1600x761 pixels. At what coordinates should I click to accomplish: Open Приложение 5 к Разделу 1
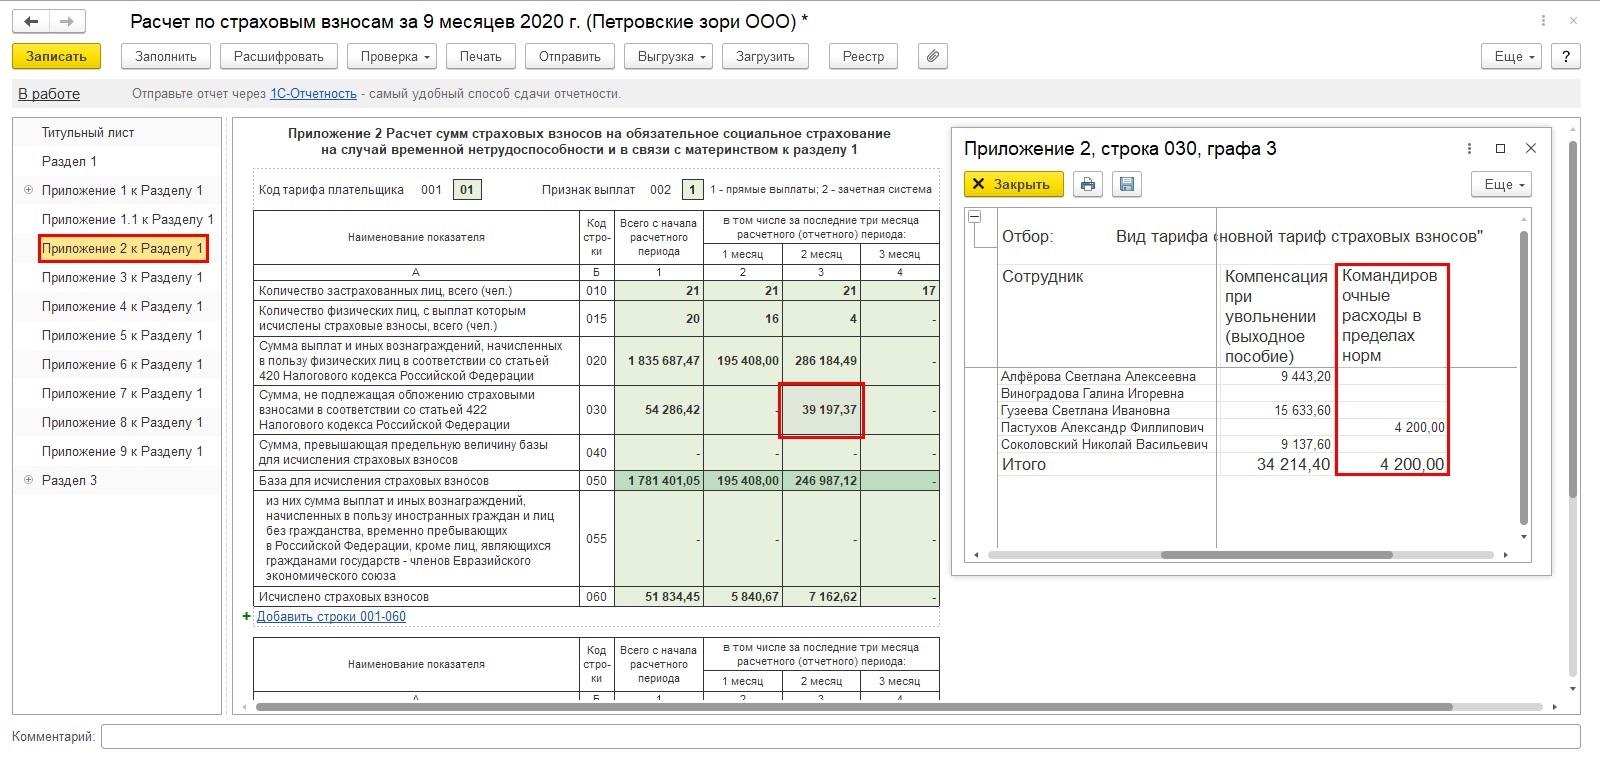point(122,335)
